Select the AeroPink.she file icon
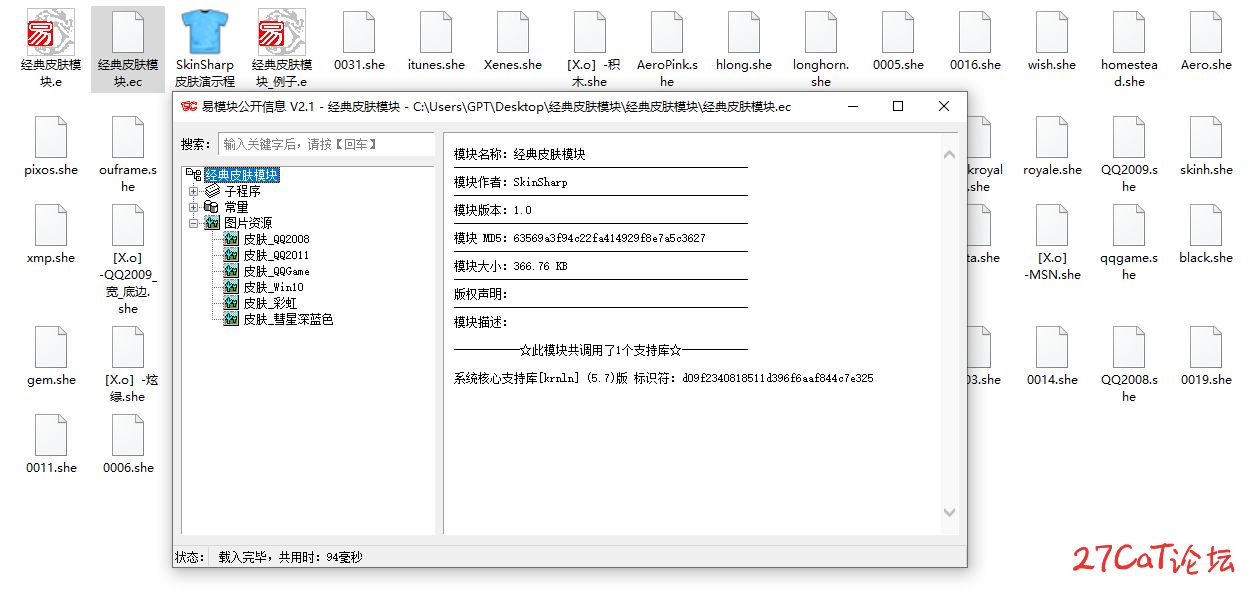The width and height of the screenshot is (1250, 600). (x=667, y=34)
